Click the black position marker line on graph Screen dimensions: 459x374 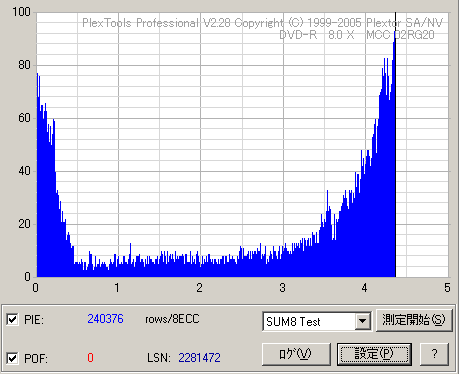click(x=395, y=145)
